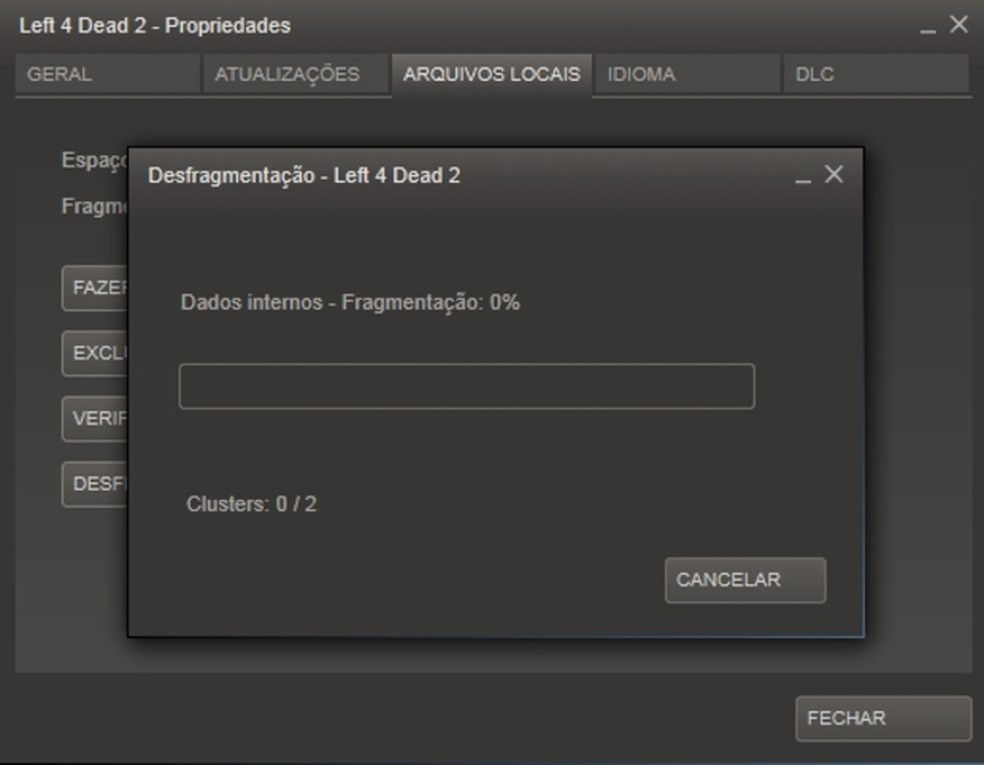984x765 pixels.
Task: Click the Desfragmentação dialog title bar
Action: tap(464, 175)
